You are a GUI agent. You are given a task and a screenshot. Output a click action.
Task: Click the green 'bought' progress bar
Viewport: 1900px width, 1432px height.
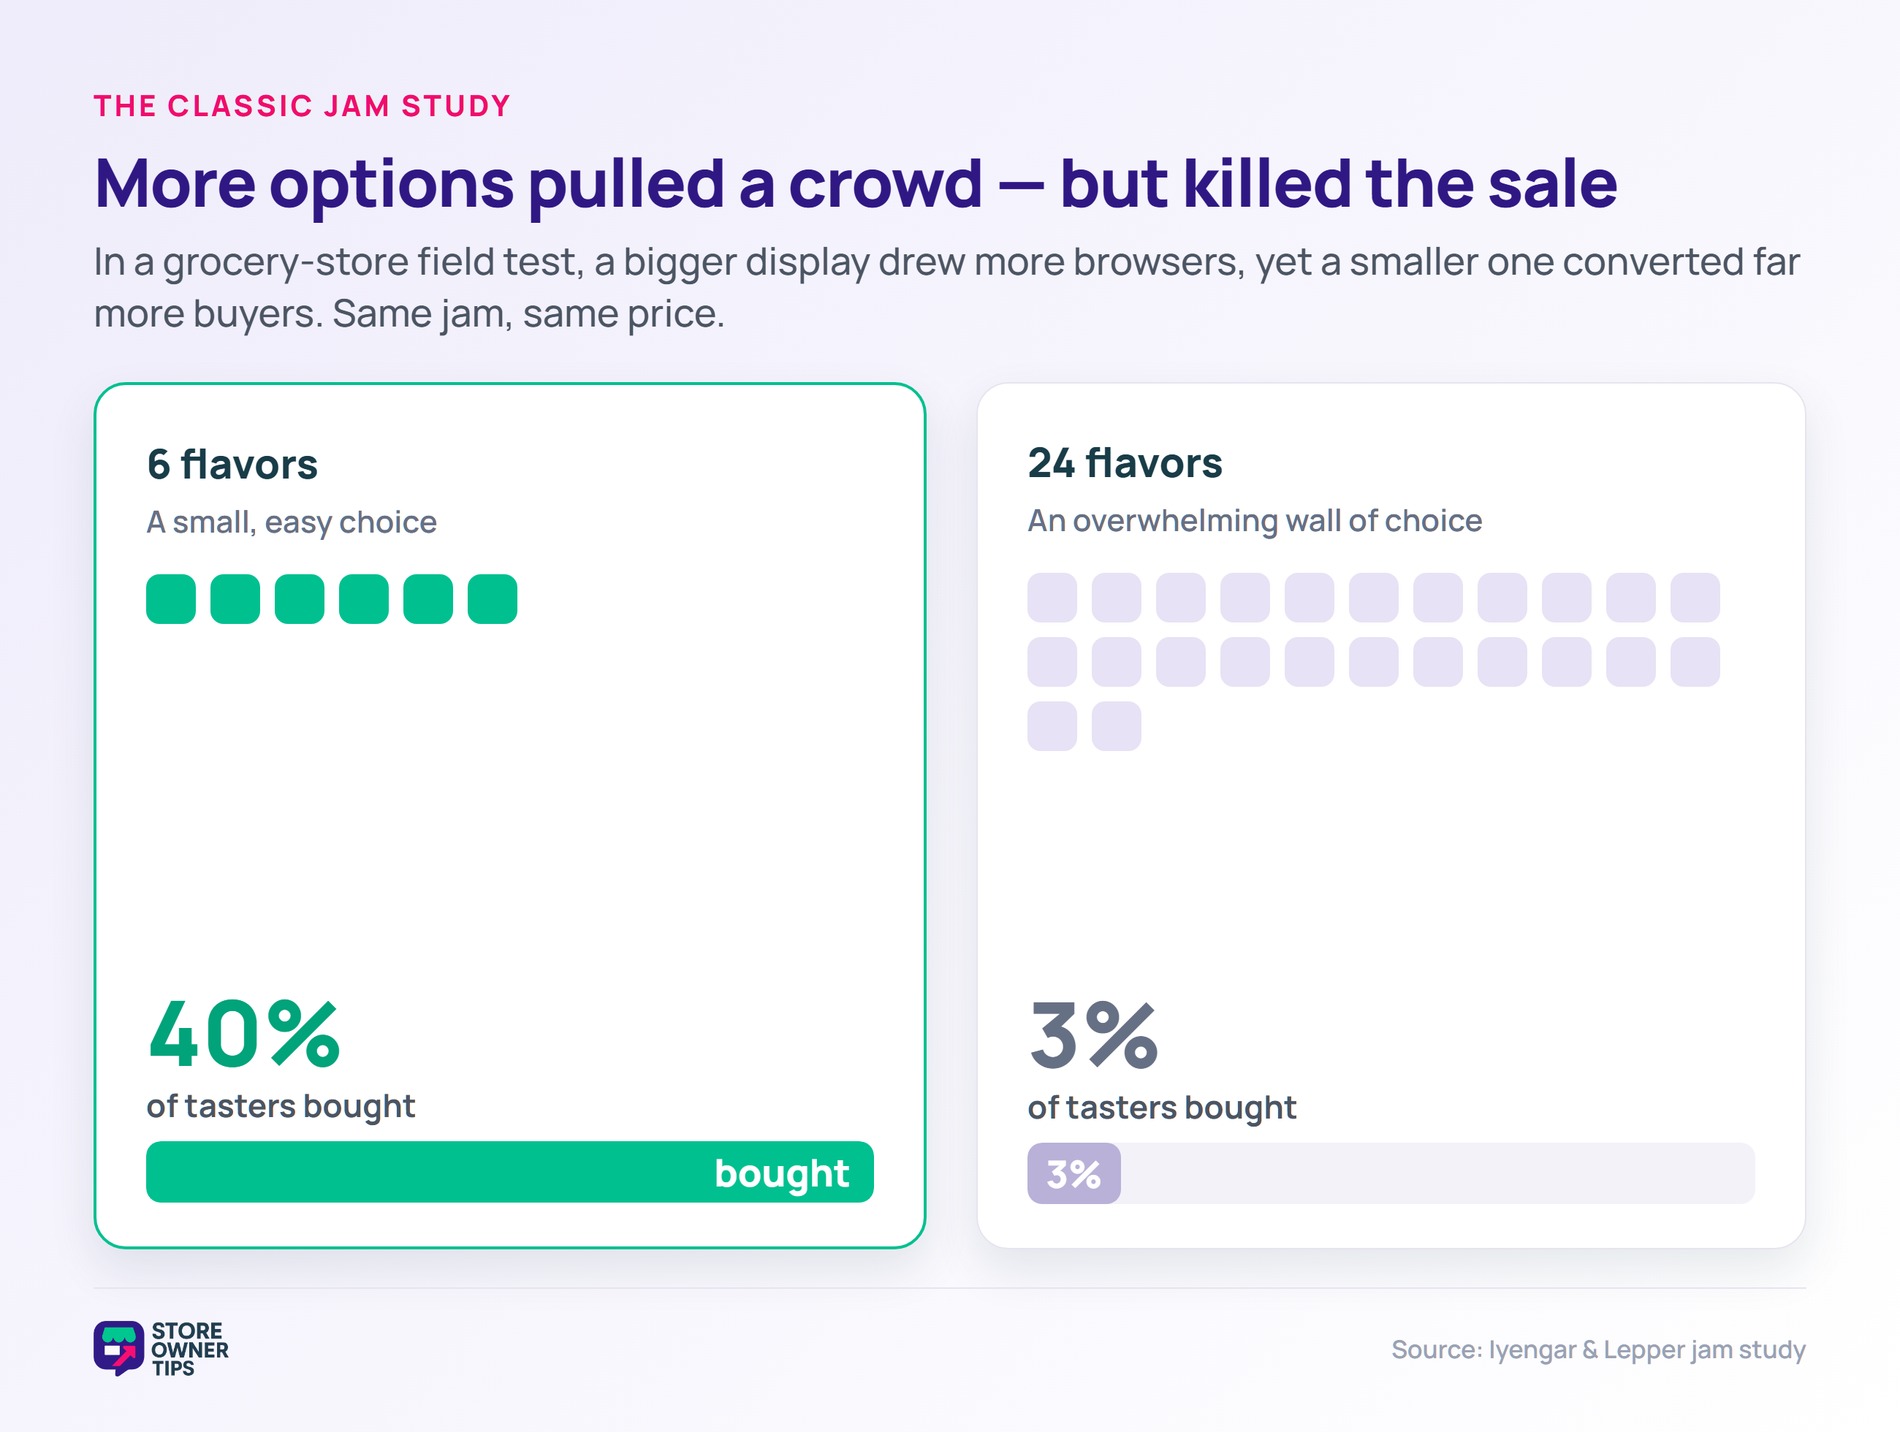tap(510, 1172)
